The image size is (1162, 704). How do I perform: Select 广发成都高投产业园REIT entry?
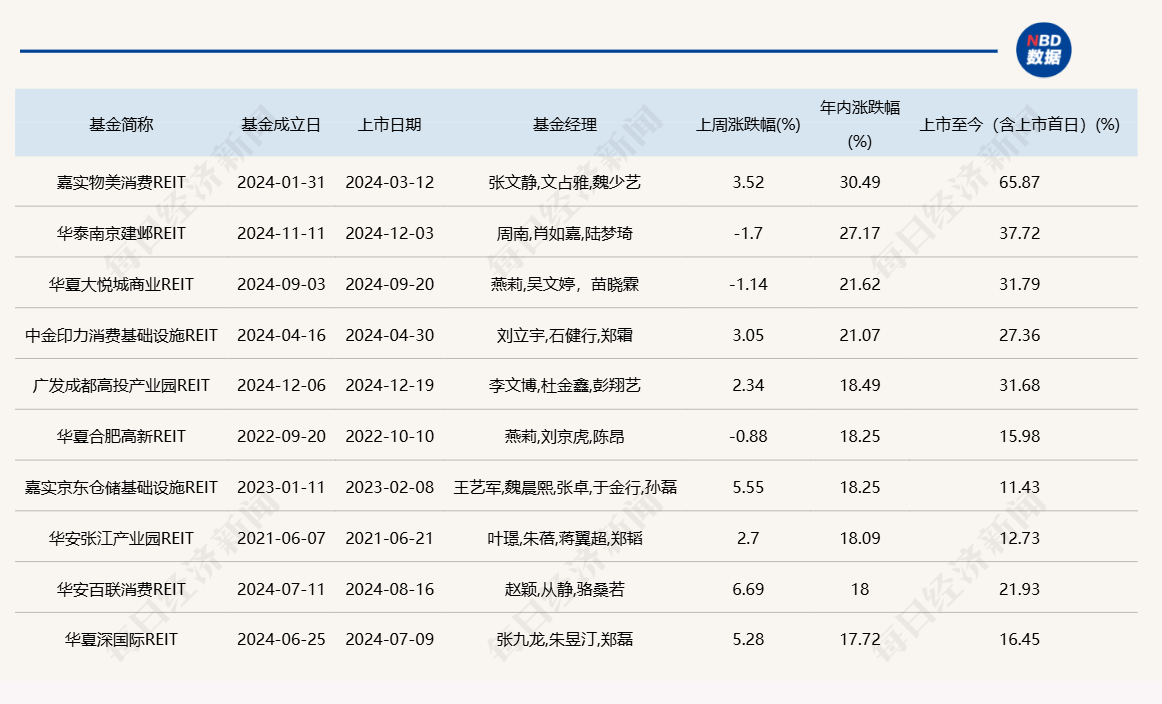tap(121, 385)
